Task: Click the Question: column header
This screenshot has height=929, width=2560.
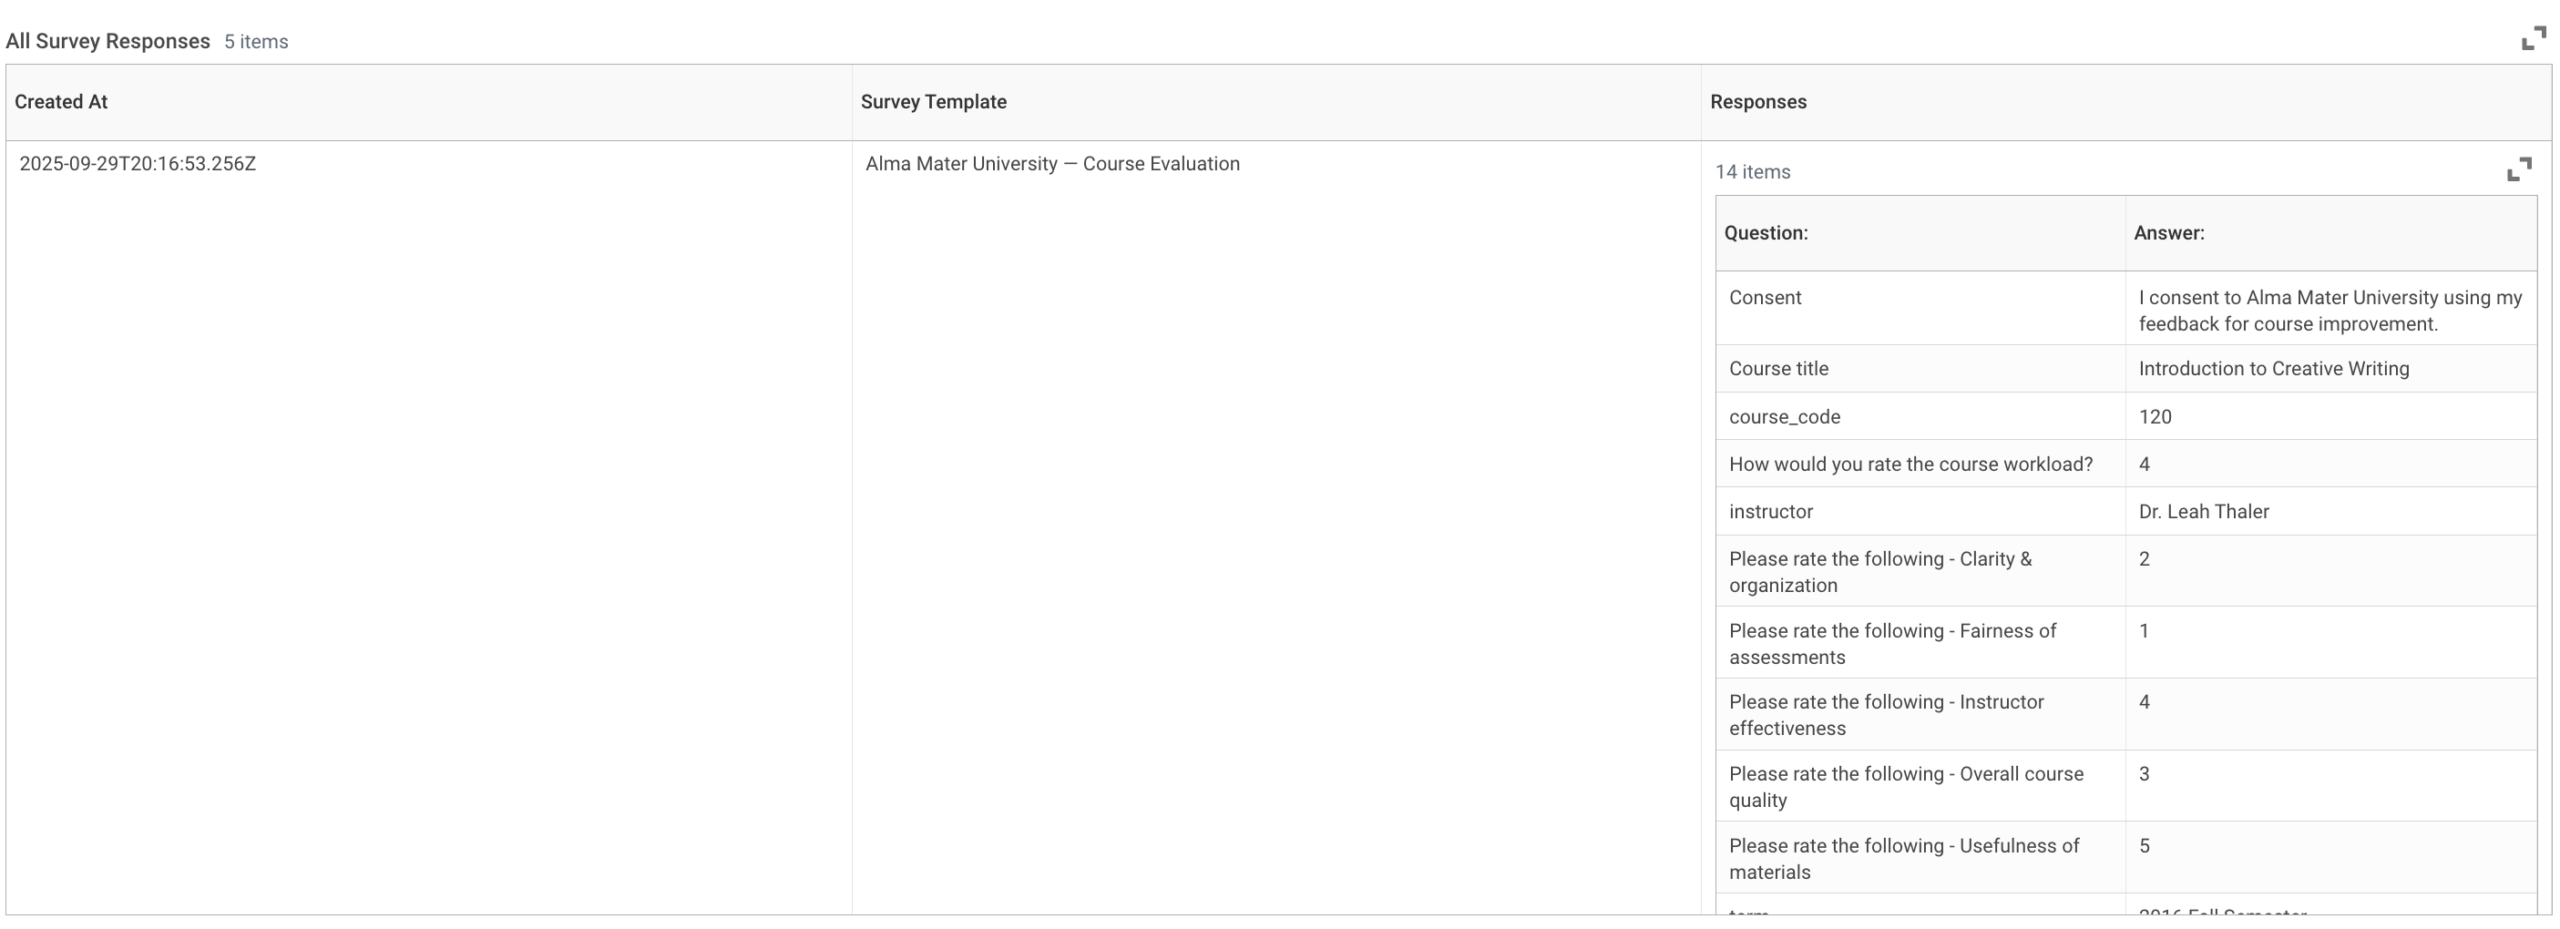Action: 1765,233
